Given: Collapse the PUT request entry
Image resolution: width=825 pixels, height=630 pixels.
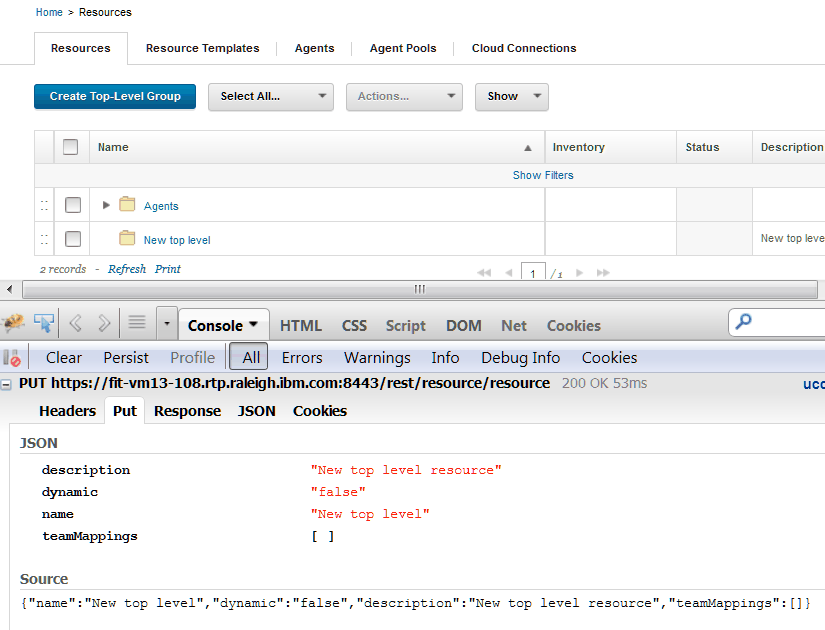Looking at the screenshot, I should [6, 383].
